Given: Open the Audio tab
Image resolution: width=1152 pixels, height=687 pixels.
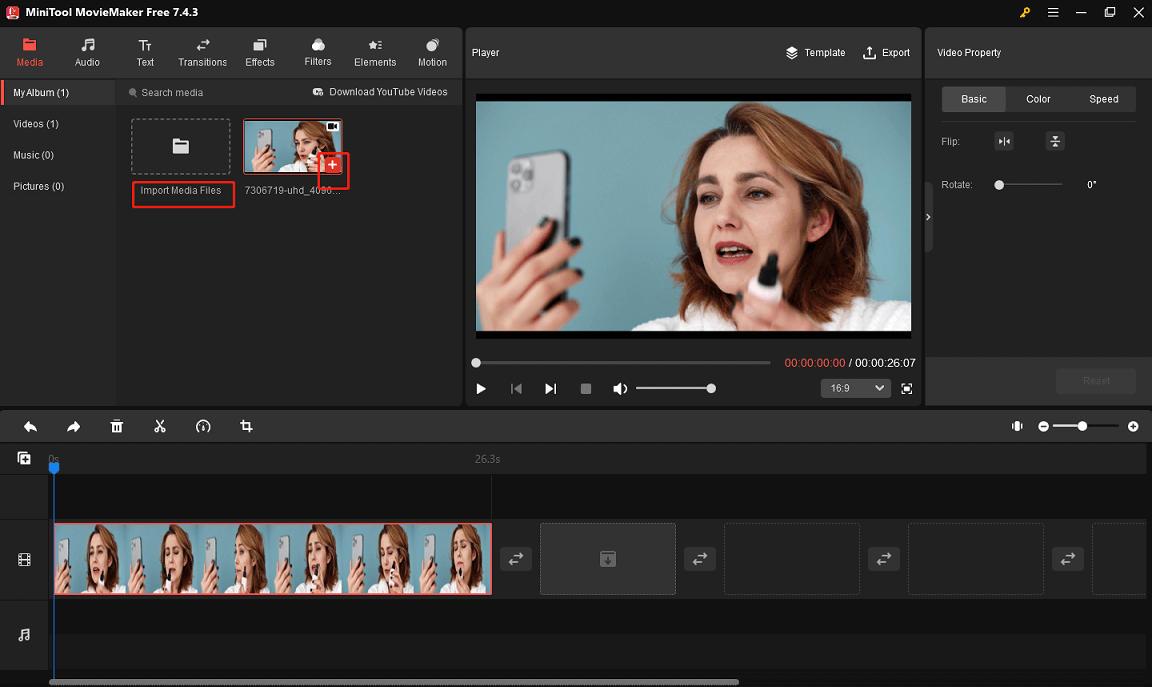Looking at the screenshot, I should (87, 53).
